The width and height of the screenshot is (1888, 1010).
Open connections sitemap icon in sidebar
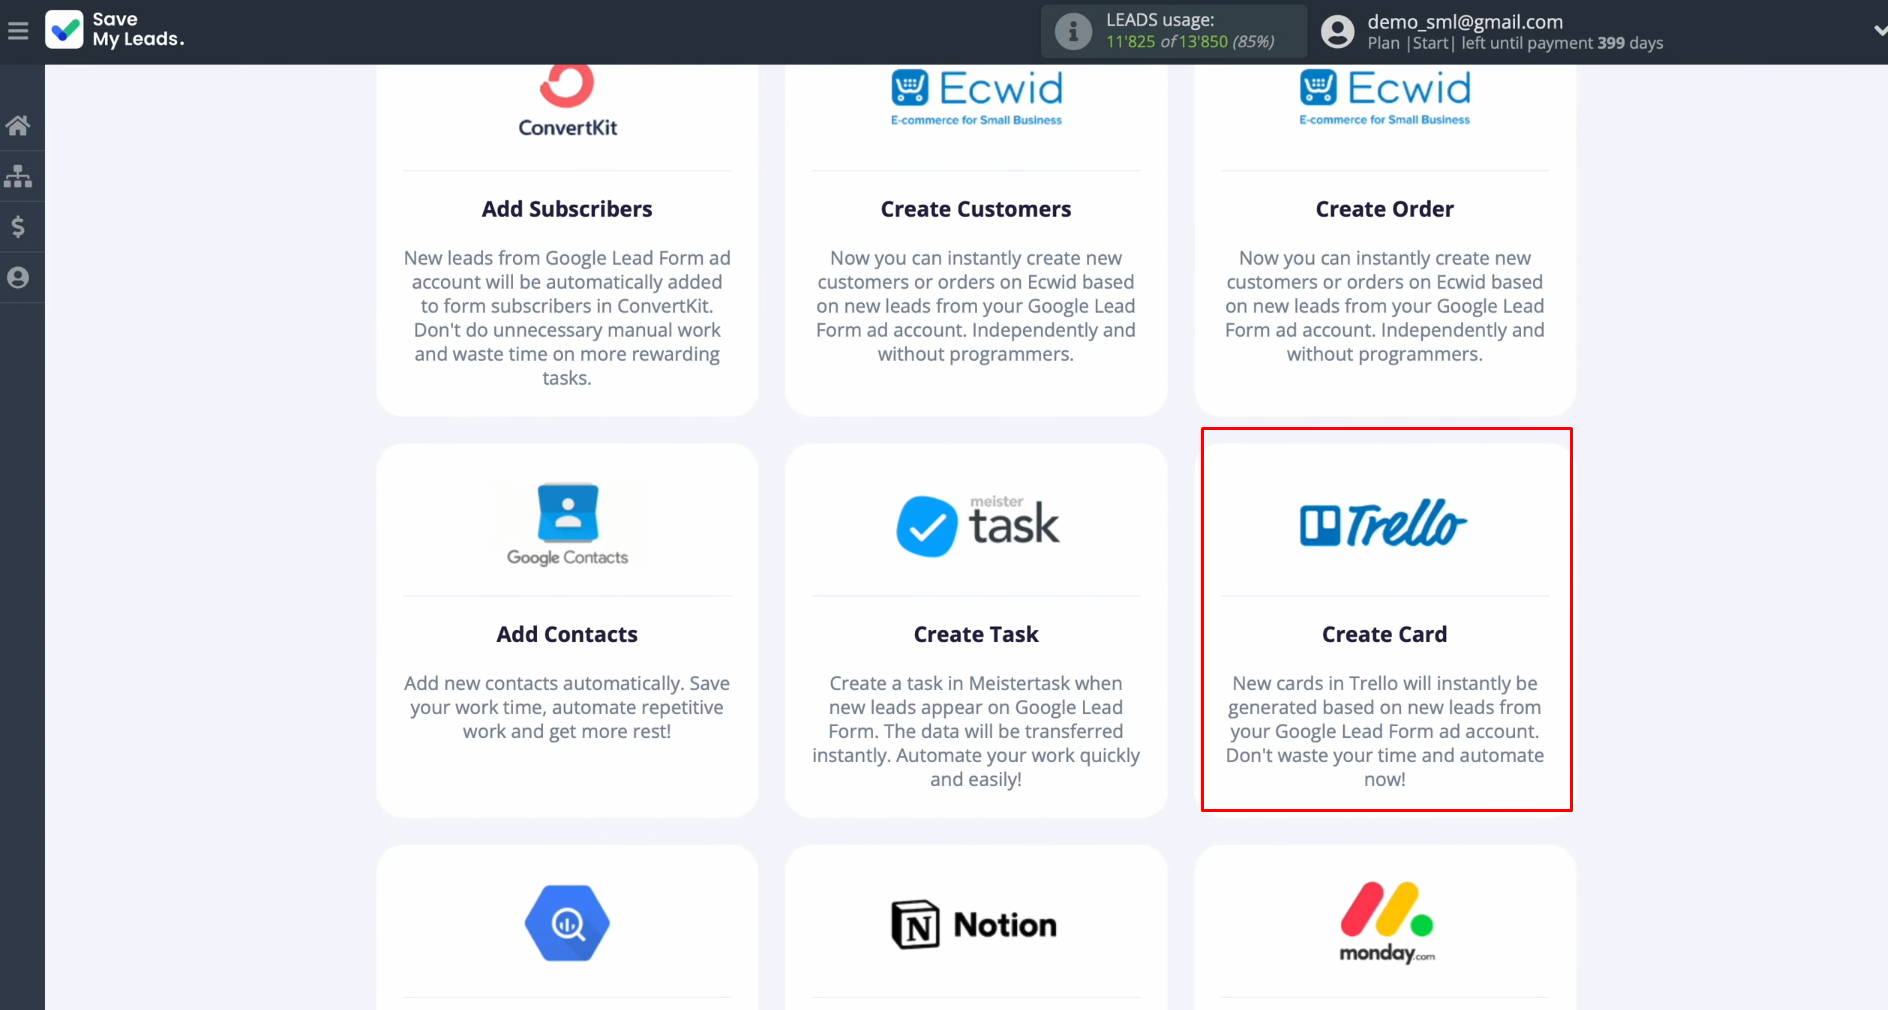(x=18, y=176)
